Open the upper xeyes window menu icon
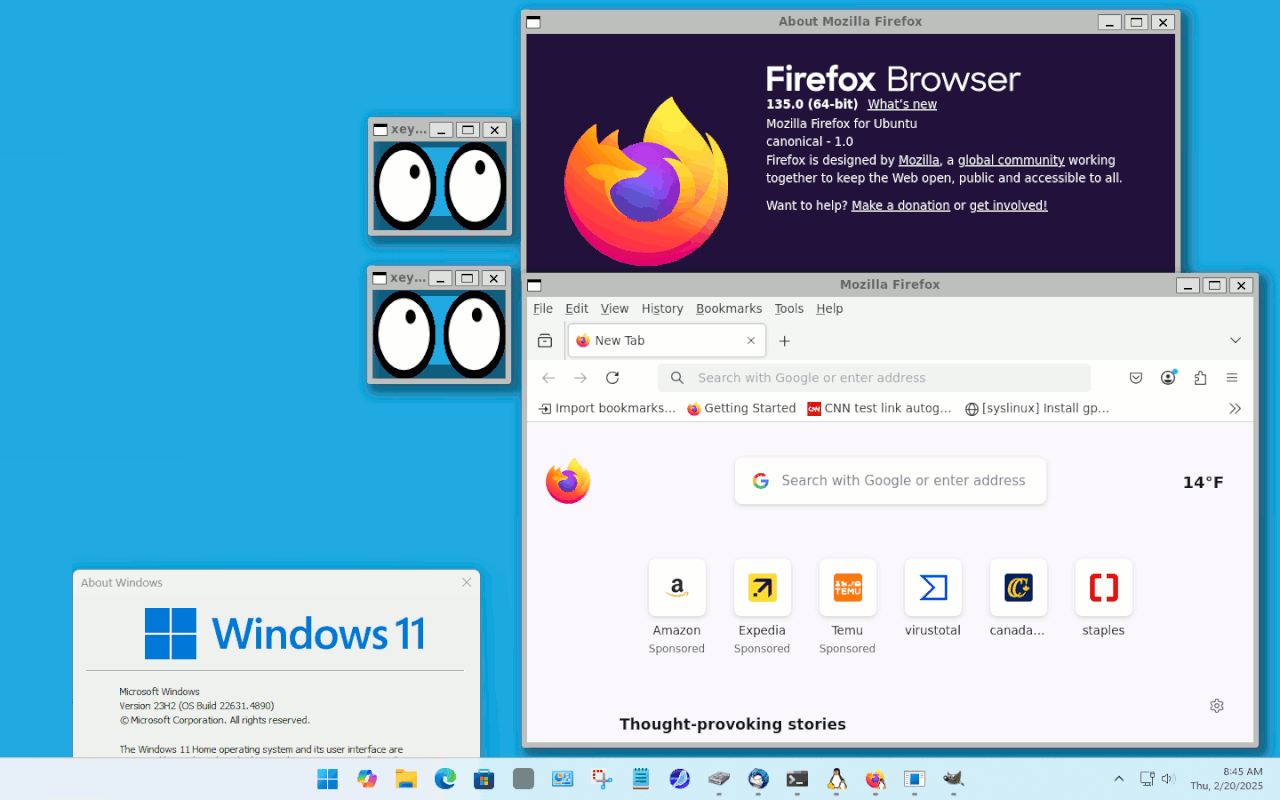The image size is (1280, 800). (x=380, y=130)
